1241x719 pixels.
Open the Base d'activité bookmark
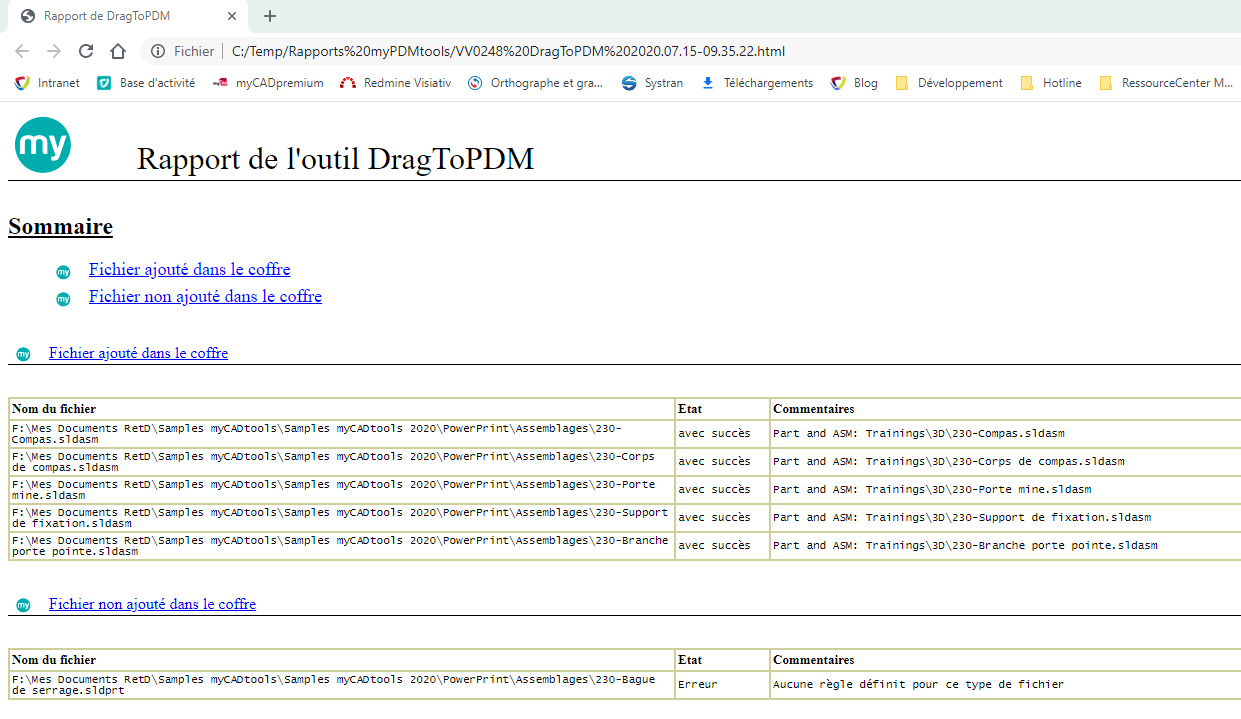pos(146,83)
